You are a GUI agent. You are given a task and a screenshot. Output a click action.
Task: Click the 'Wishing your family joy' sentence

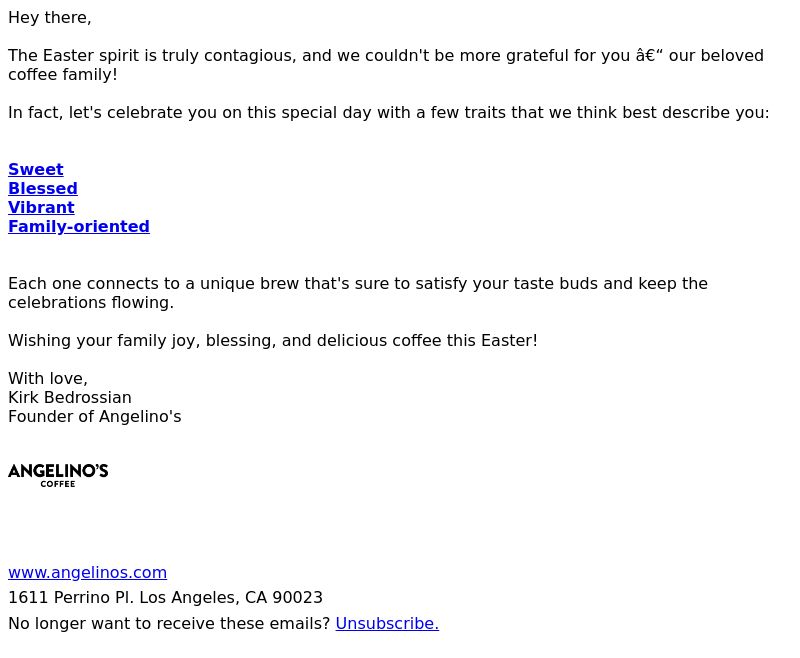pos(273,341)
